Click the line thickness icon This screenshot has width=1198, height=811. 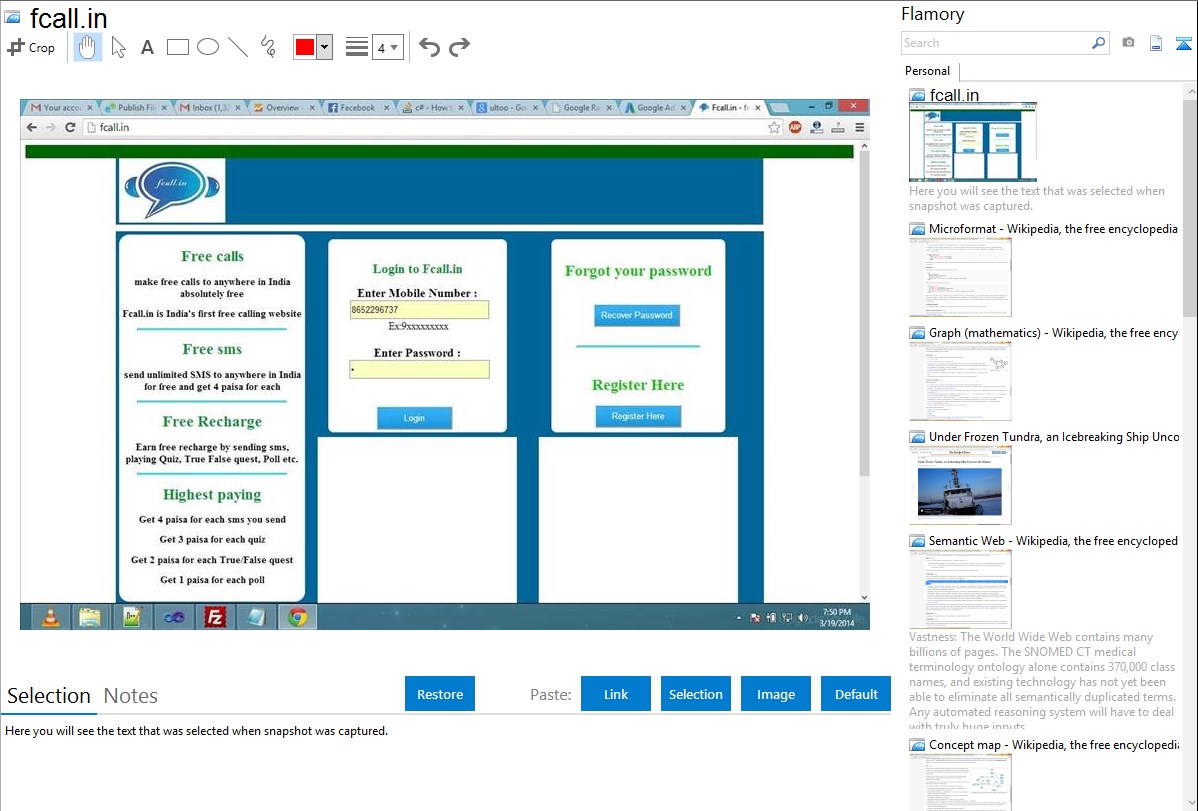(x=356, y=47)
